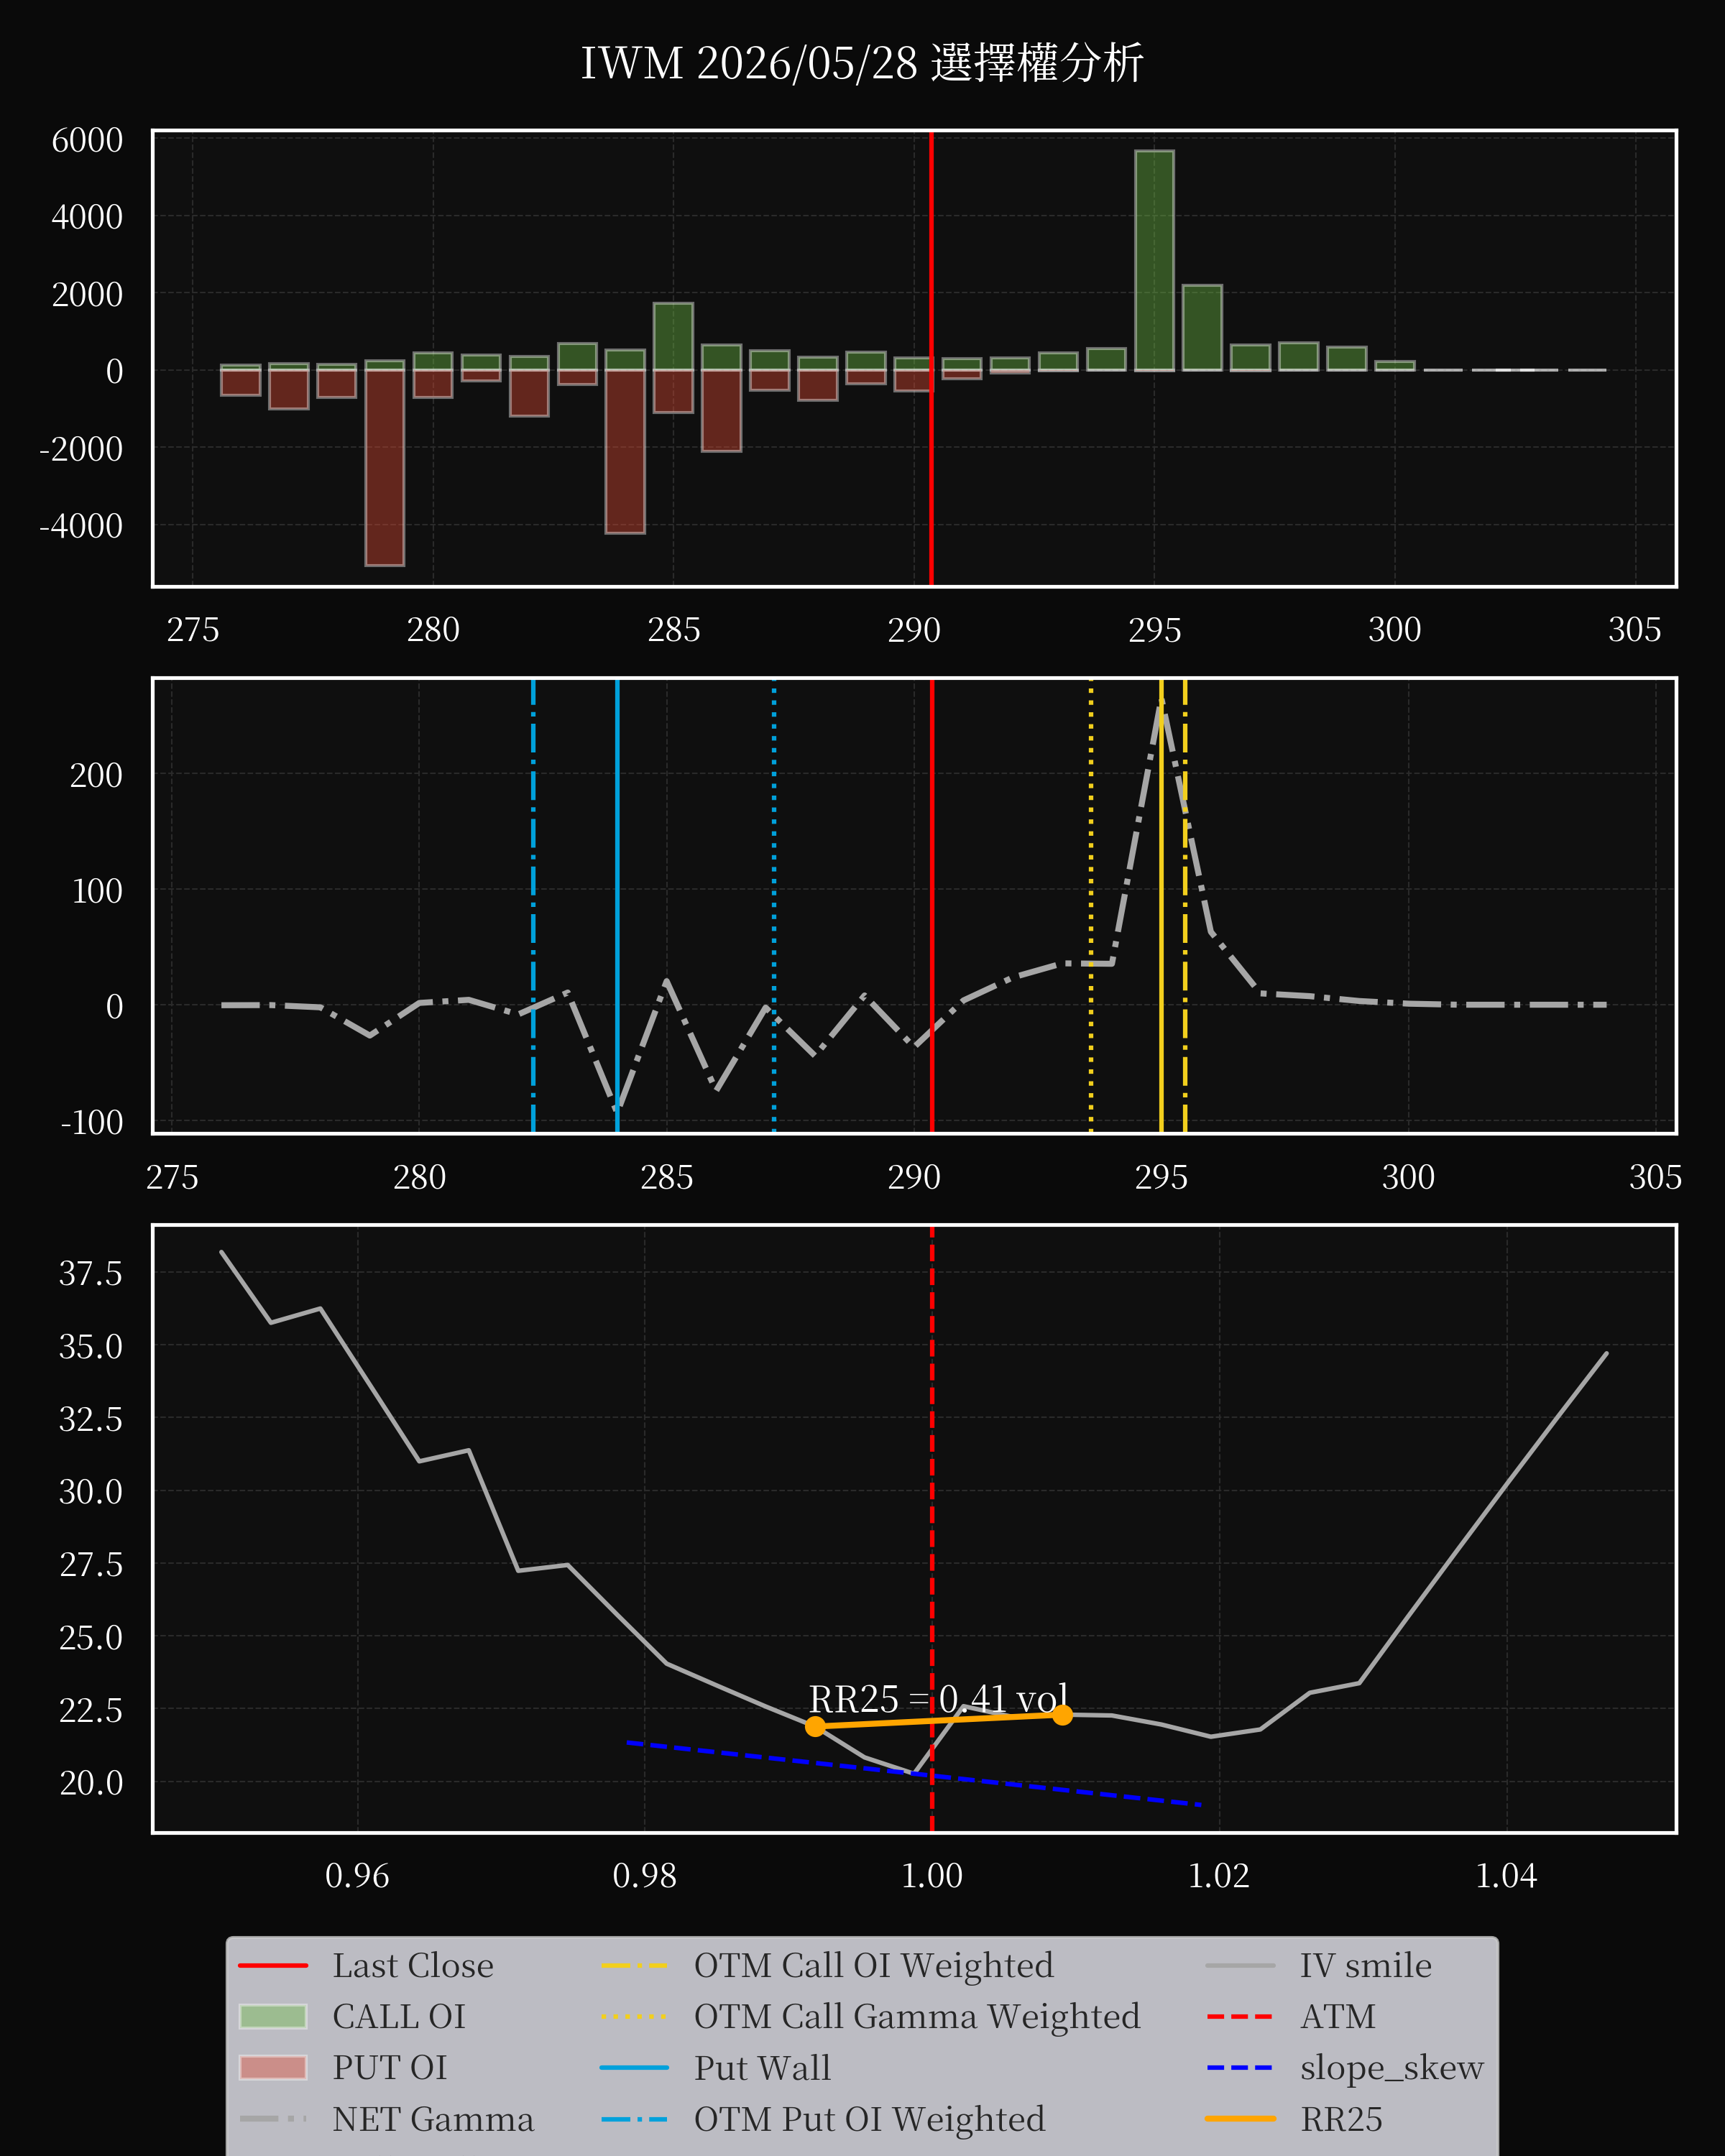The width and height of the screenshot is (1725, 2156).
Task: Click the dash-dot blue OTM Put OI line
Action: [533, 905]
